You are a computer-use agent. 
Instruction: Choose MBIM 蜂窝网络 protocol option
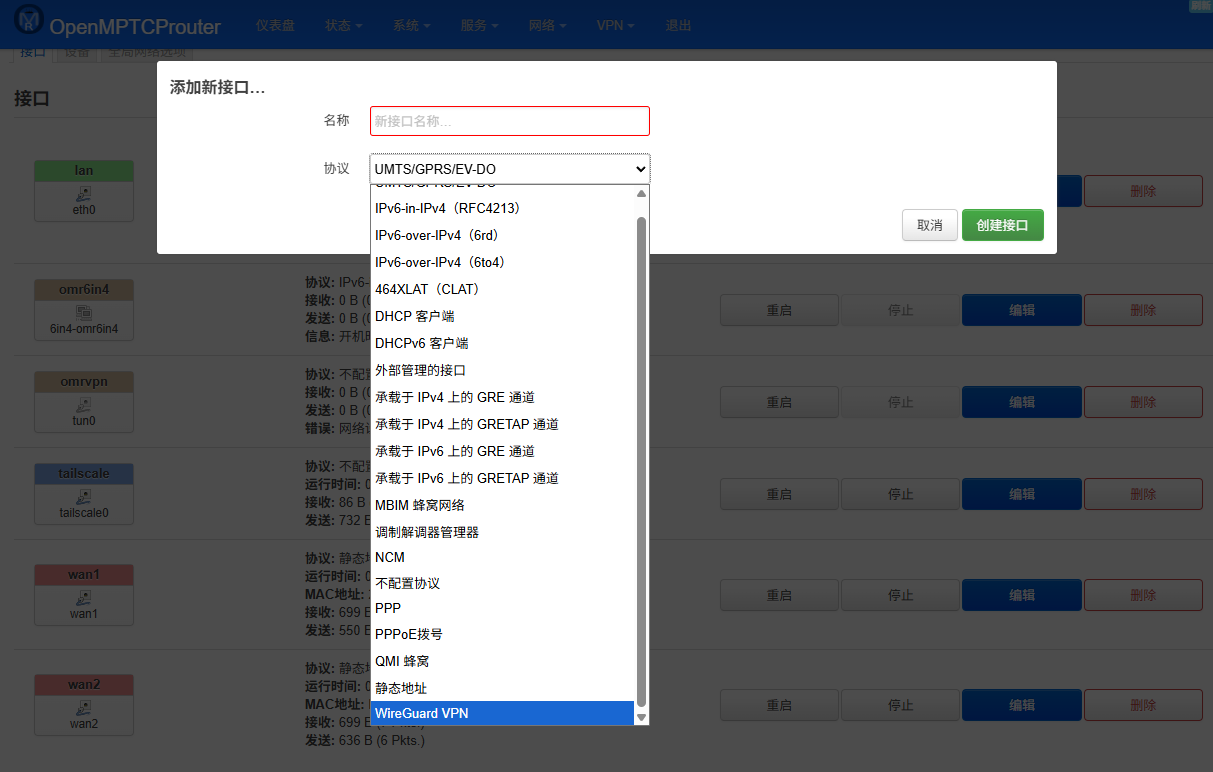502,505
